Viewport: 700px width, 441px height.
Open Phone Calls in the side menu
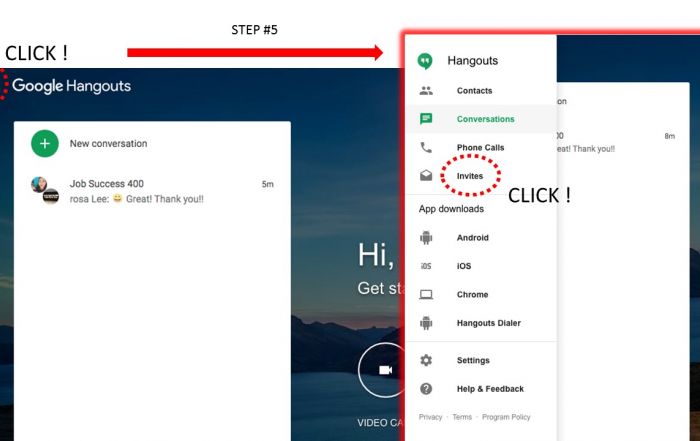pyautogui.click(x=480, y=147)
